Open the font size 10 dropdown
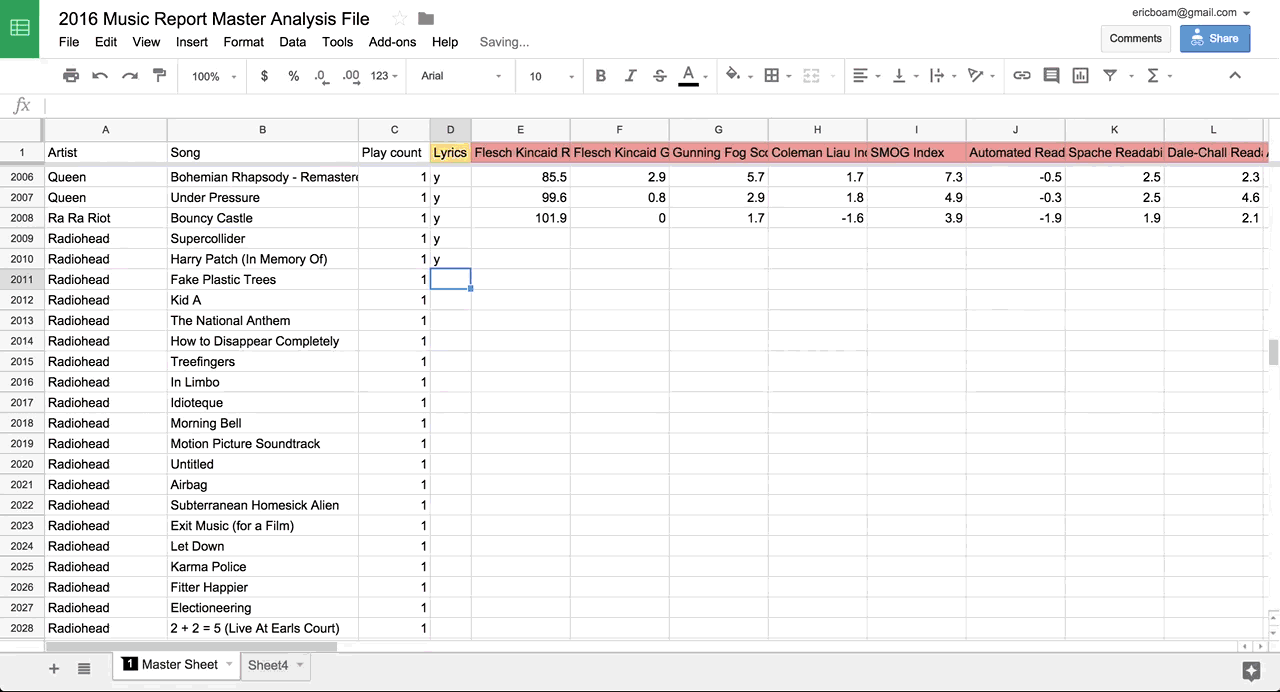 [552, 76]
